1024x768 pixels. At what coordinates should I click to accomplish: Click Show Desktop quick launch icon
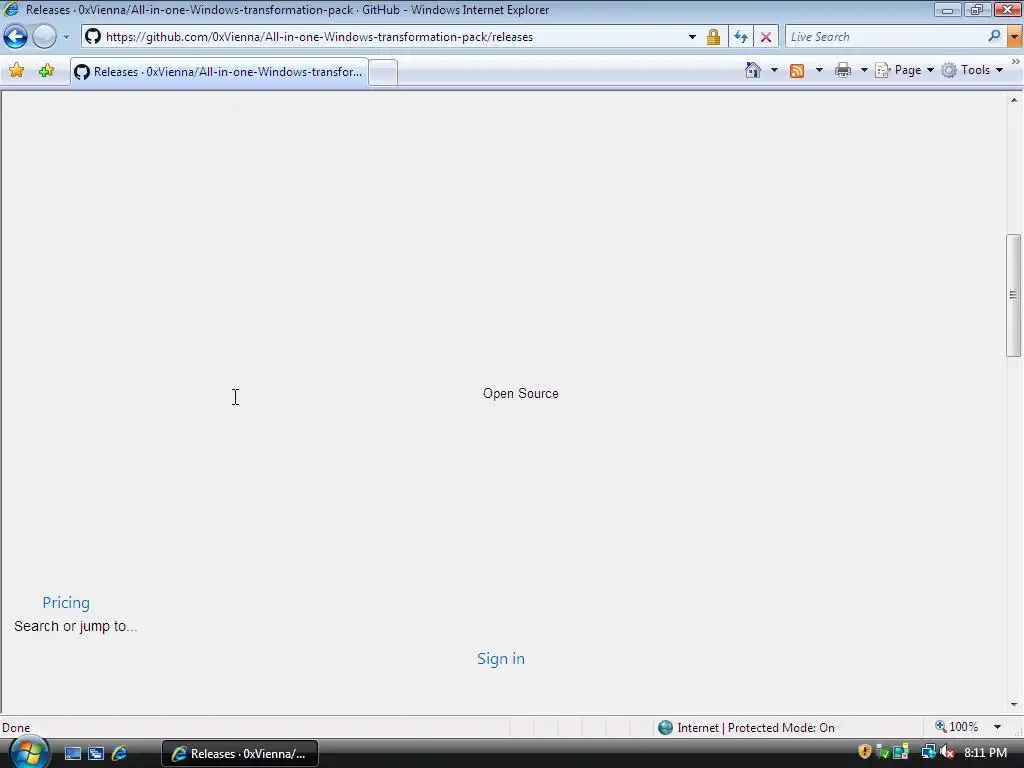[72, 754]
